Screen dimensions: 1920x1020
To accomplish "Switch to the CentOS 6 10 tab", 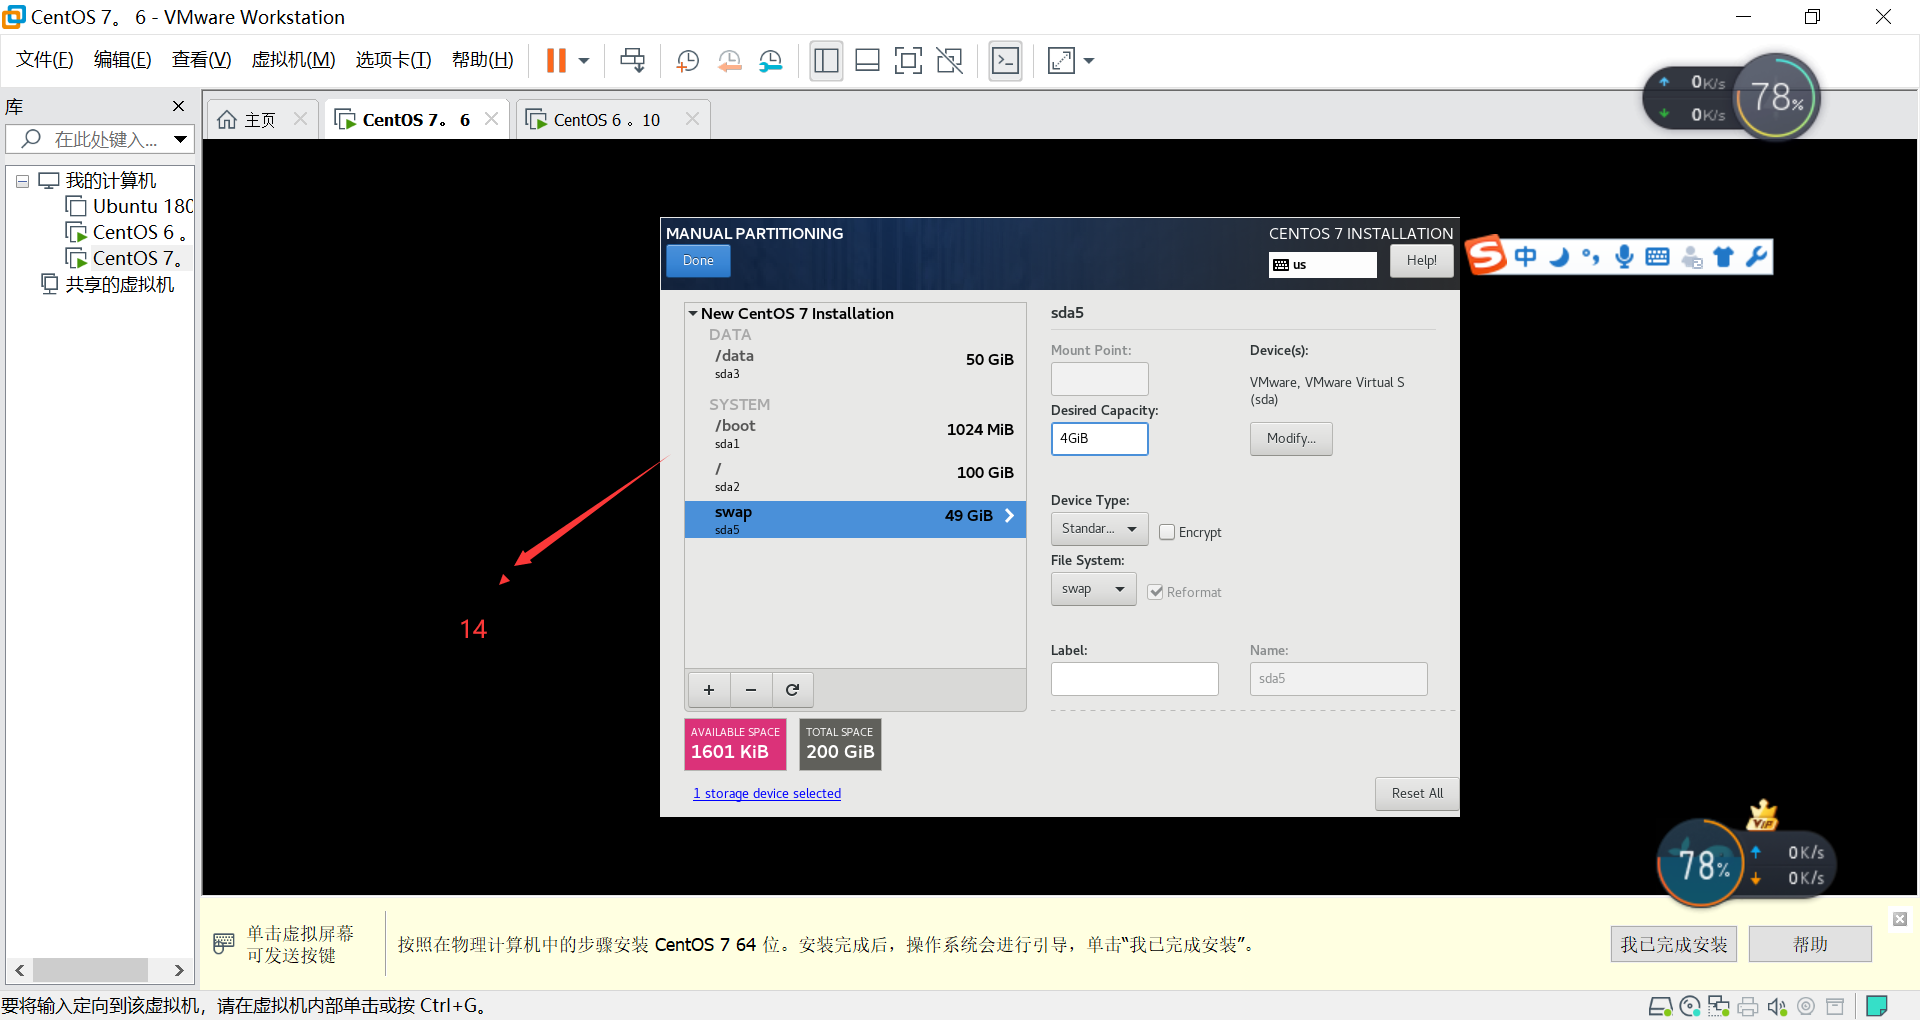I will 606,120.
